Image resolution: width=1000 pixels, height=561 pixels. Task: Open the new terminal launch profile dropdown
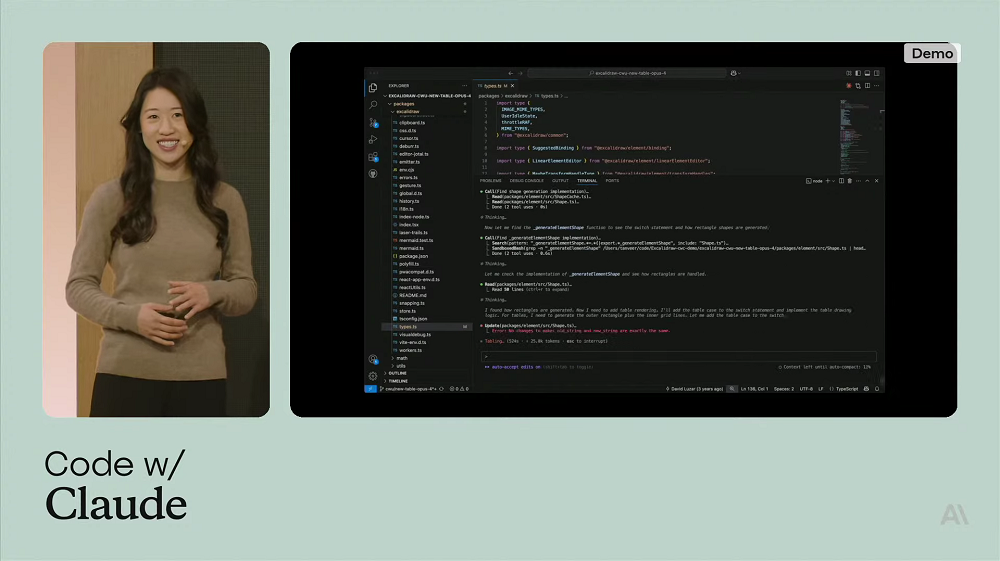833,181
